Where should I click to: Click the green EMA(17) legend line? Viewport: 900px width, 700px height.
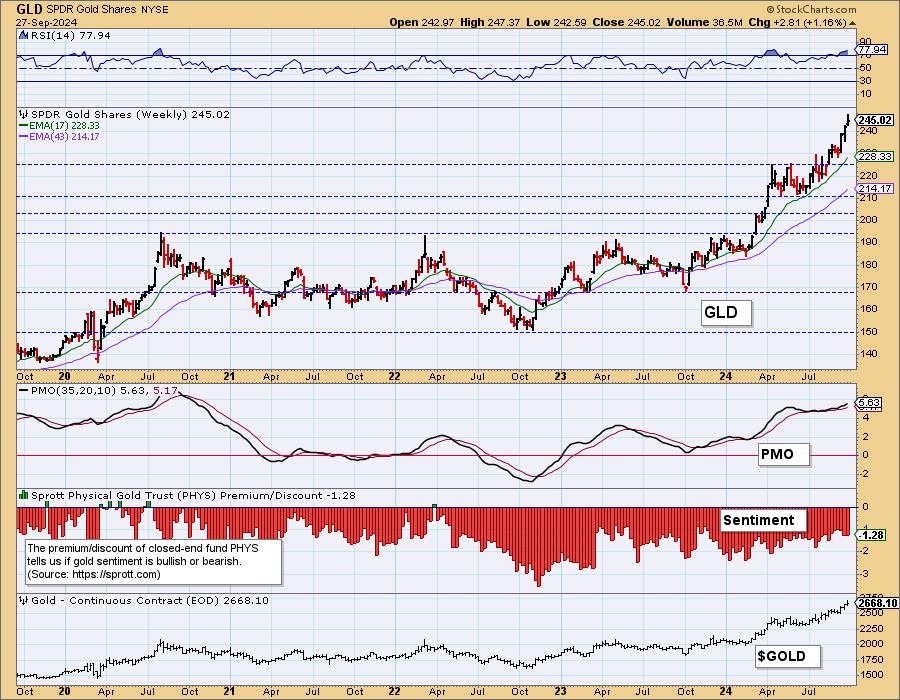point(24,126)
